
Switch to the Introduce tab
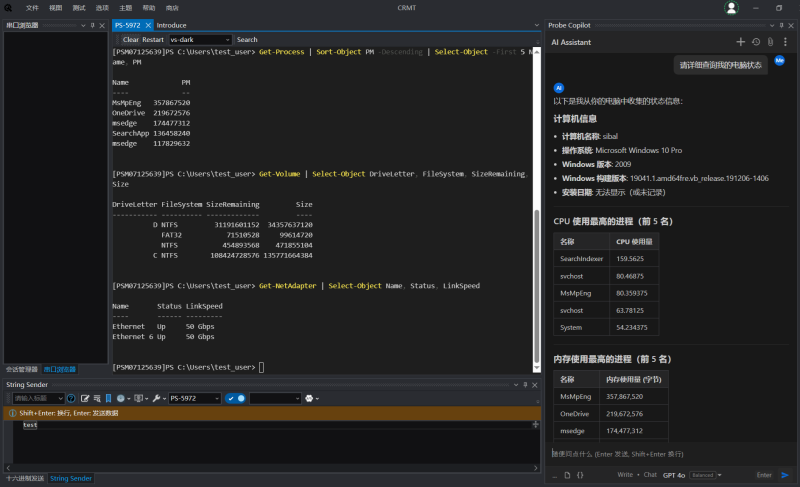(171, 25)
